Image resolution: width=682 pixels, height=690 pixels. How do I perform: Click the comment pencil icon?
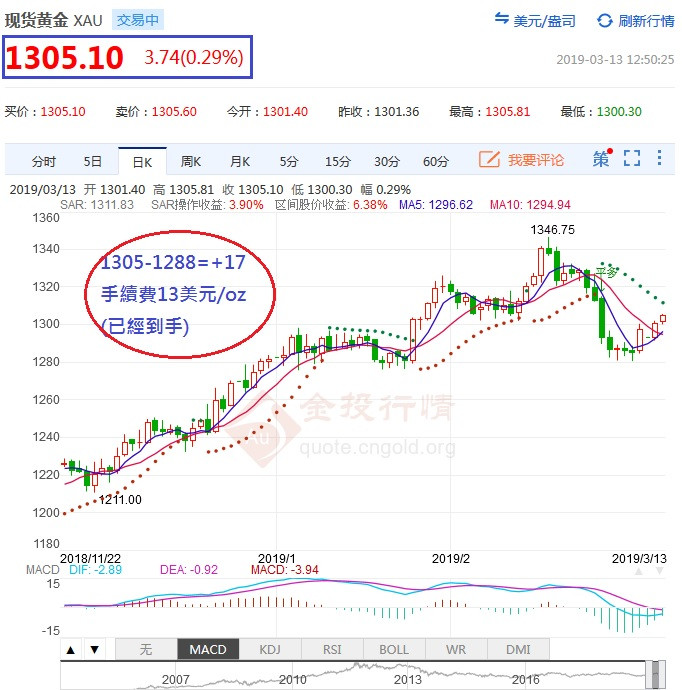coord(489,159)
